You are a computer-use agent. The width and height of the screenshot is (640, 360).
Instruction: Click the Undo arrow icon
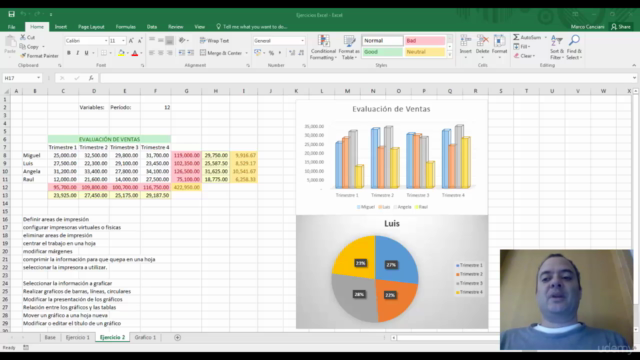tap(23, 14)
